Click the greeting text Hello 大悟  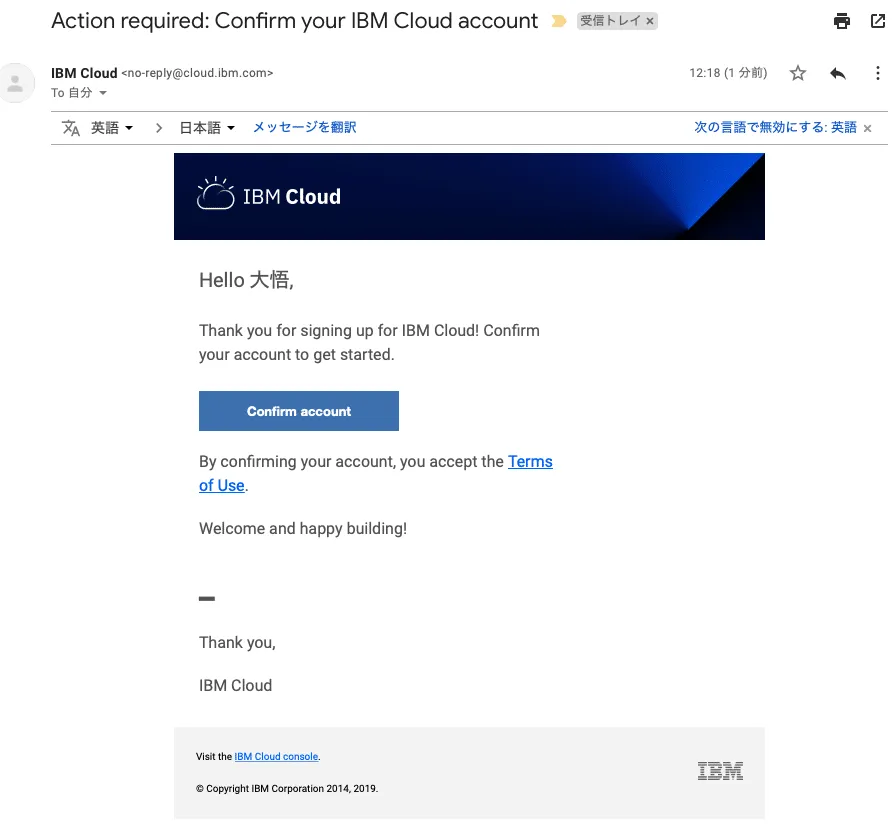[246, 280]
